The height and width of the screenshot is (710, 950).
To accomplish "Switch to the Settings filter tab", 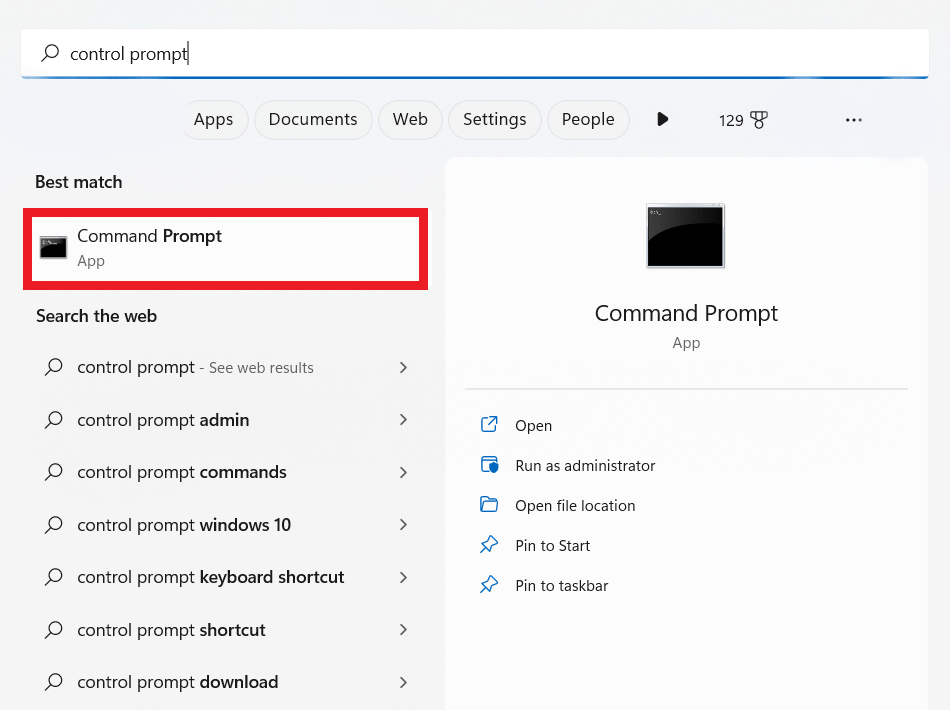I will (x=494, y=119).
